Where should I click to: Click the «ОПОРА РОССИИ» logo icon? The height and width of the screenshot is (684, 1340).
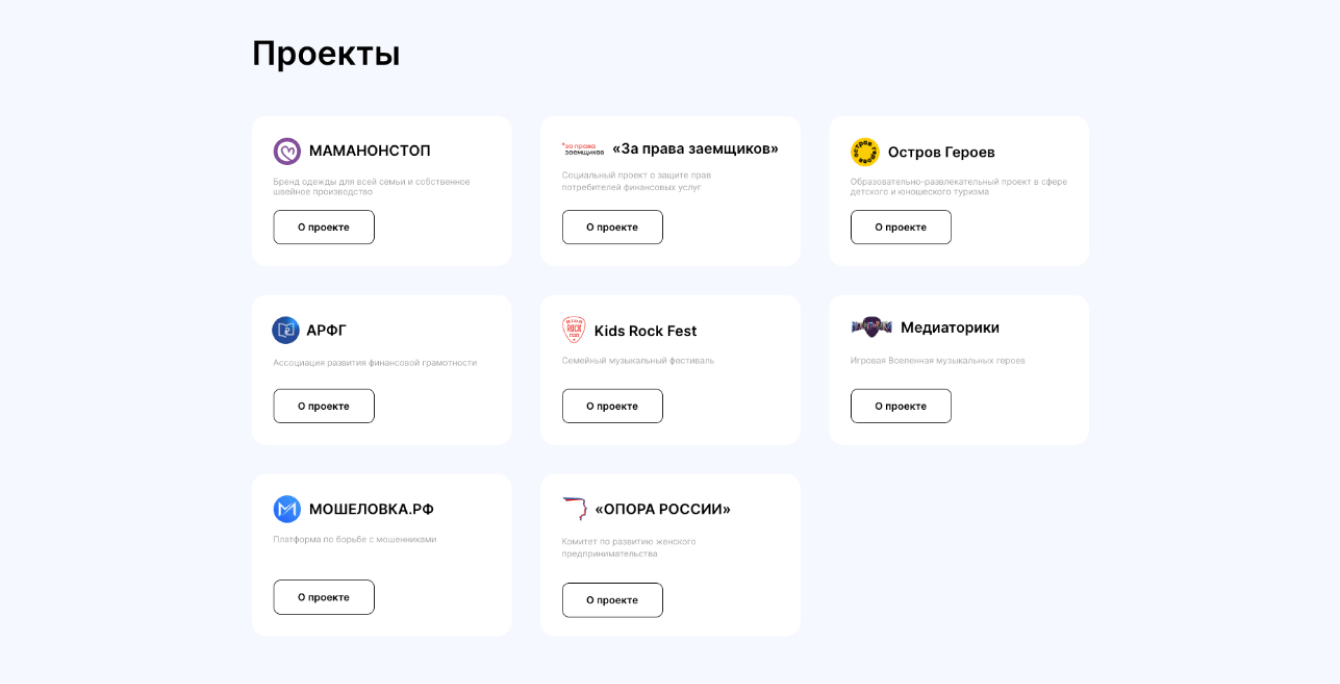574,509
